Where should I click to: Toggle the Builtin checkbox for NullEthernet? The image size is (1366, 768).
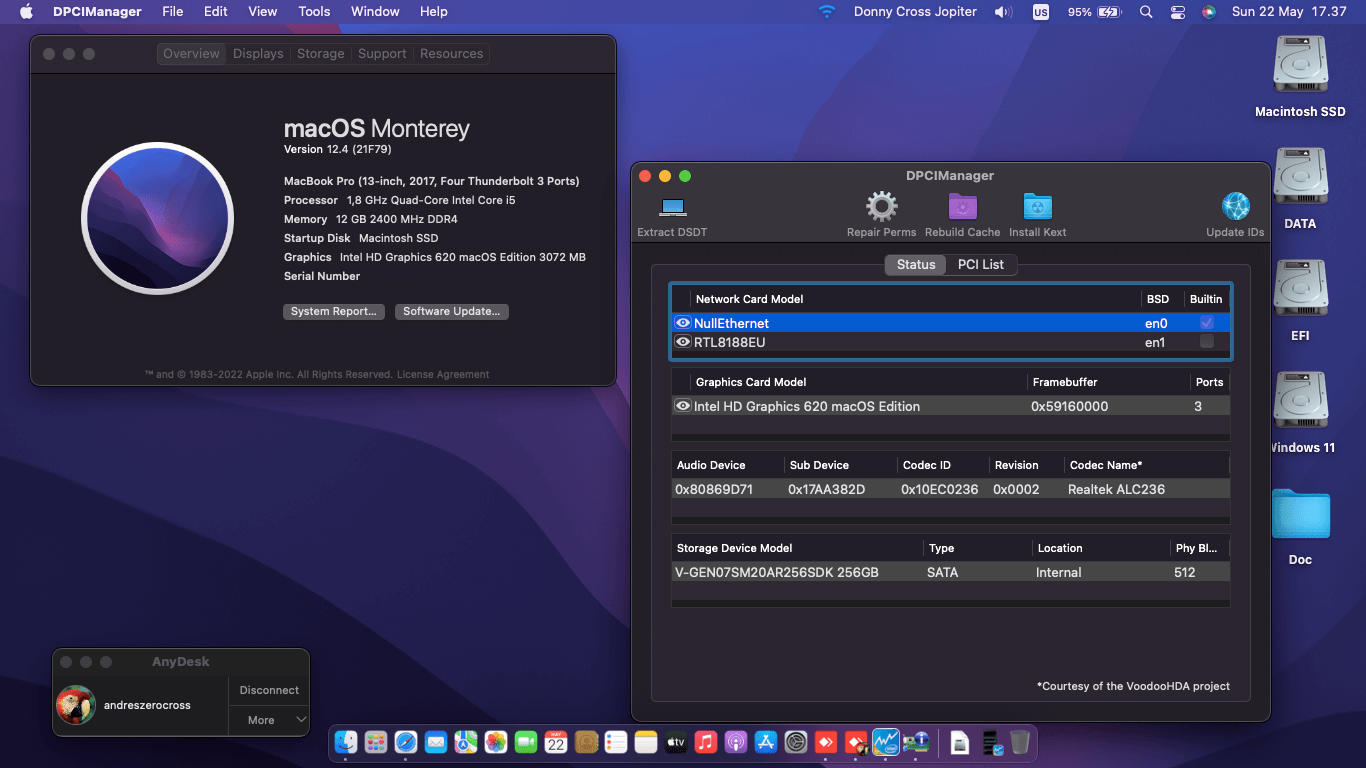coord(1207,323)
